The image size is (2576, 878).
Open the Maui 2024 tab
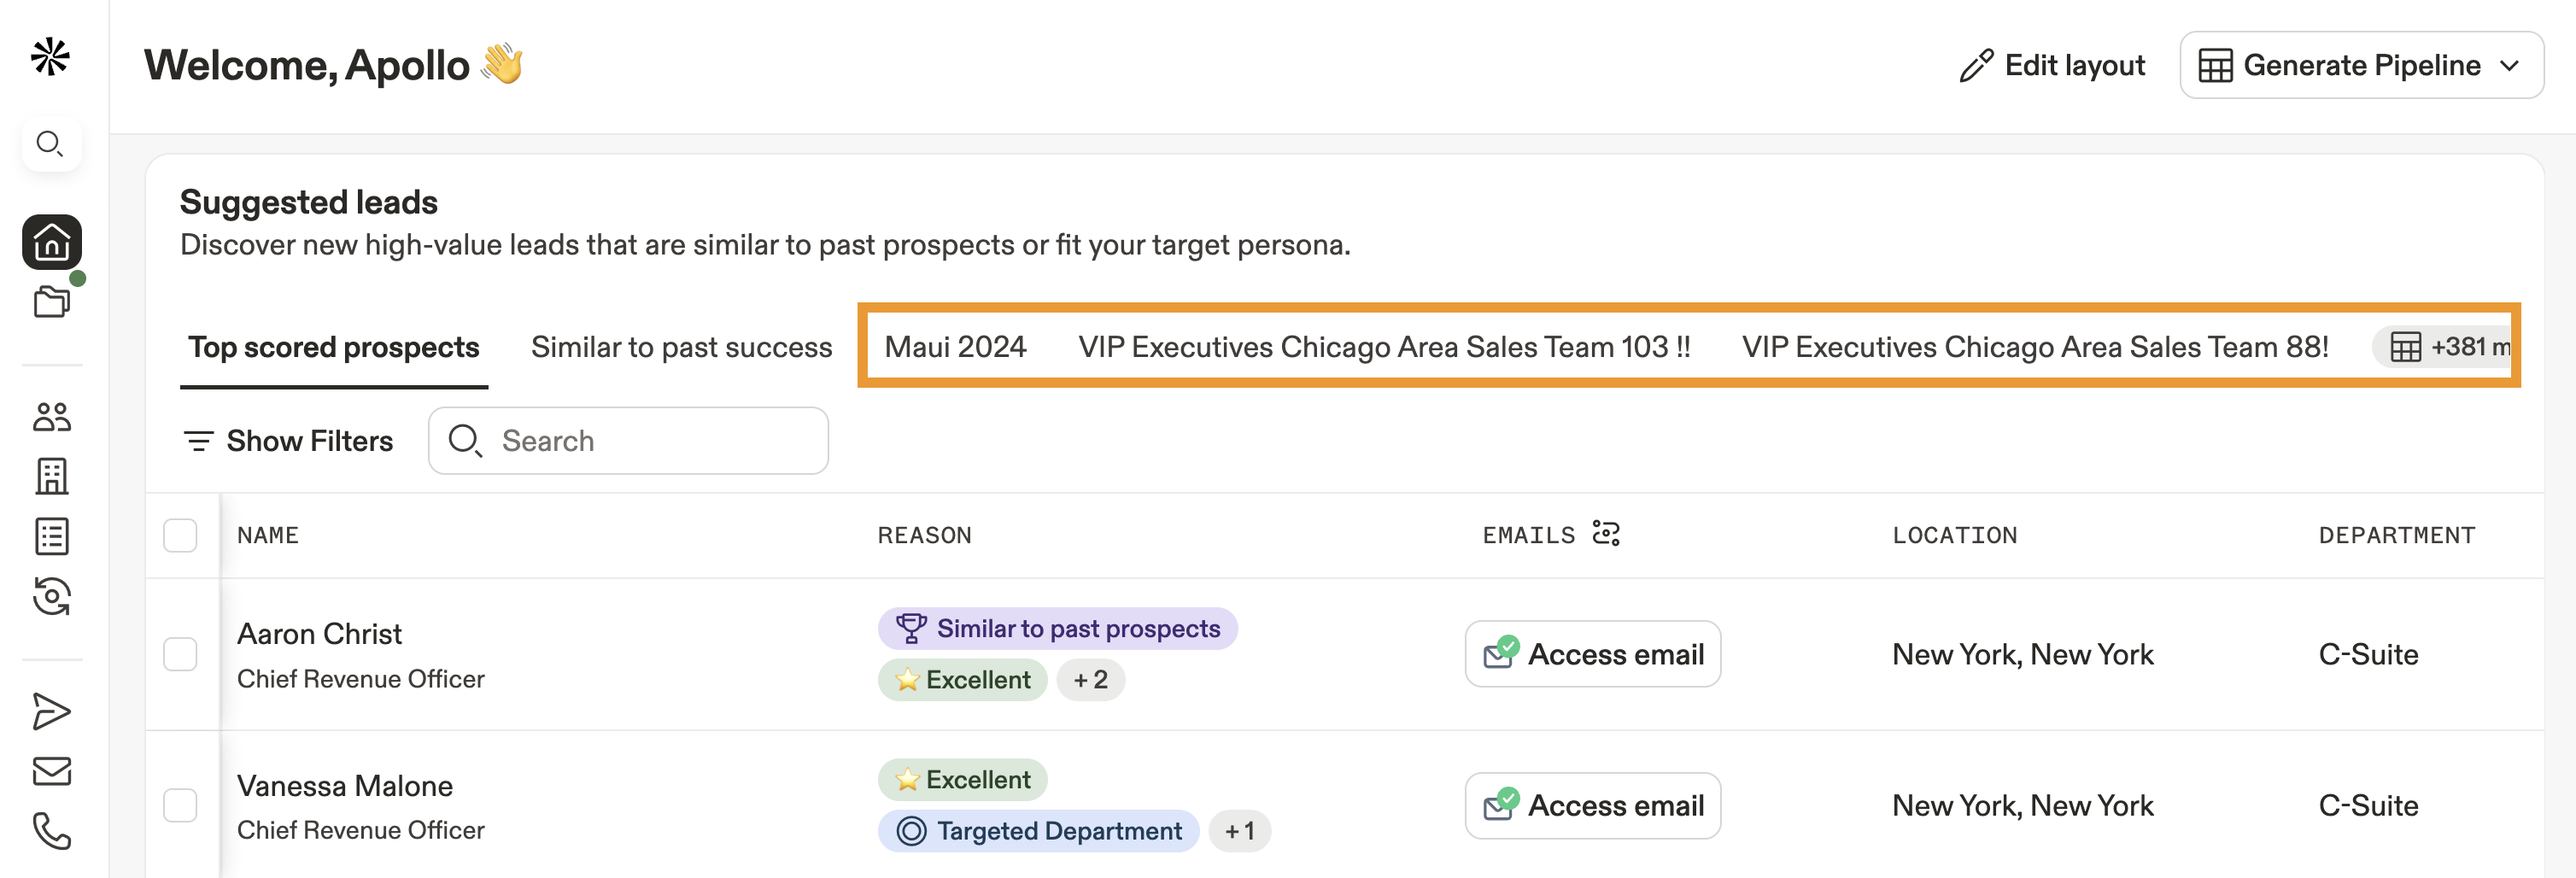pos(955,347)
